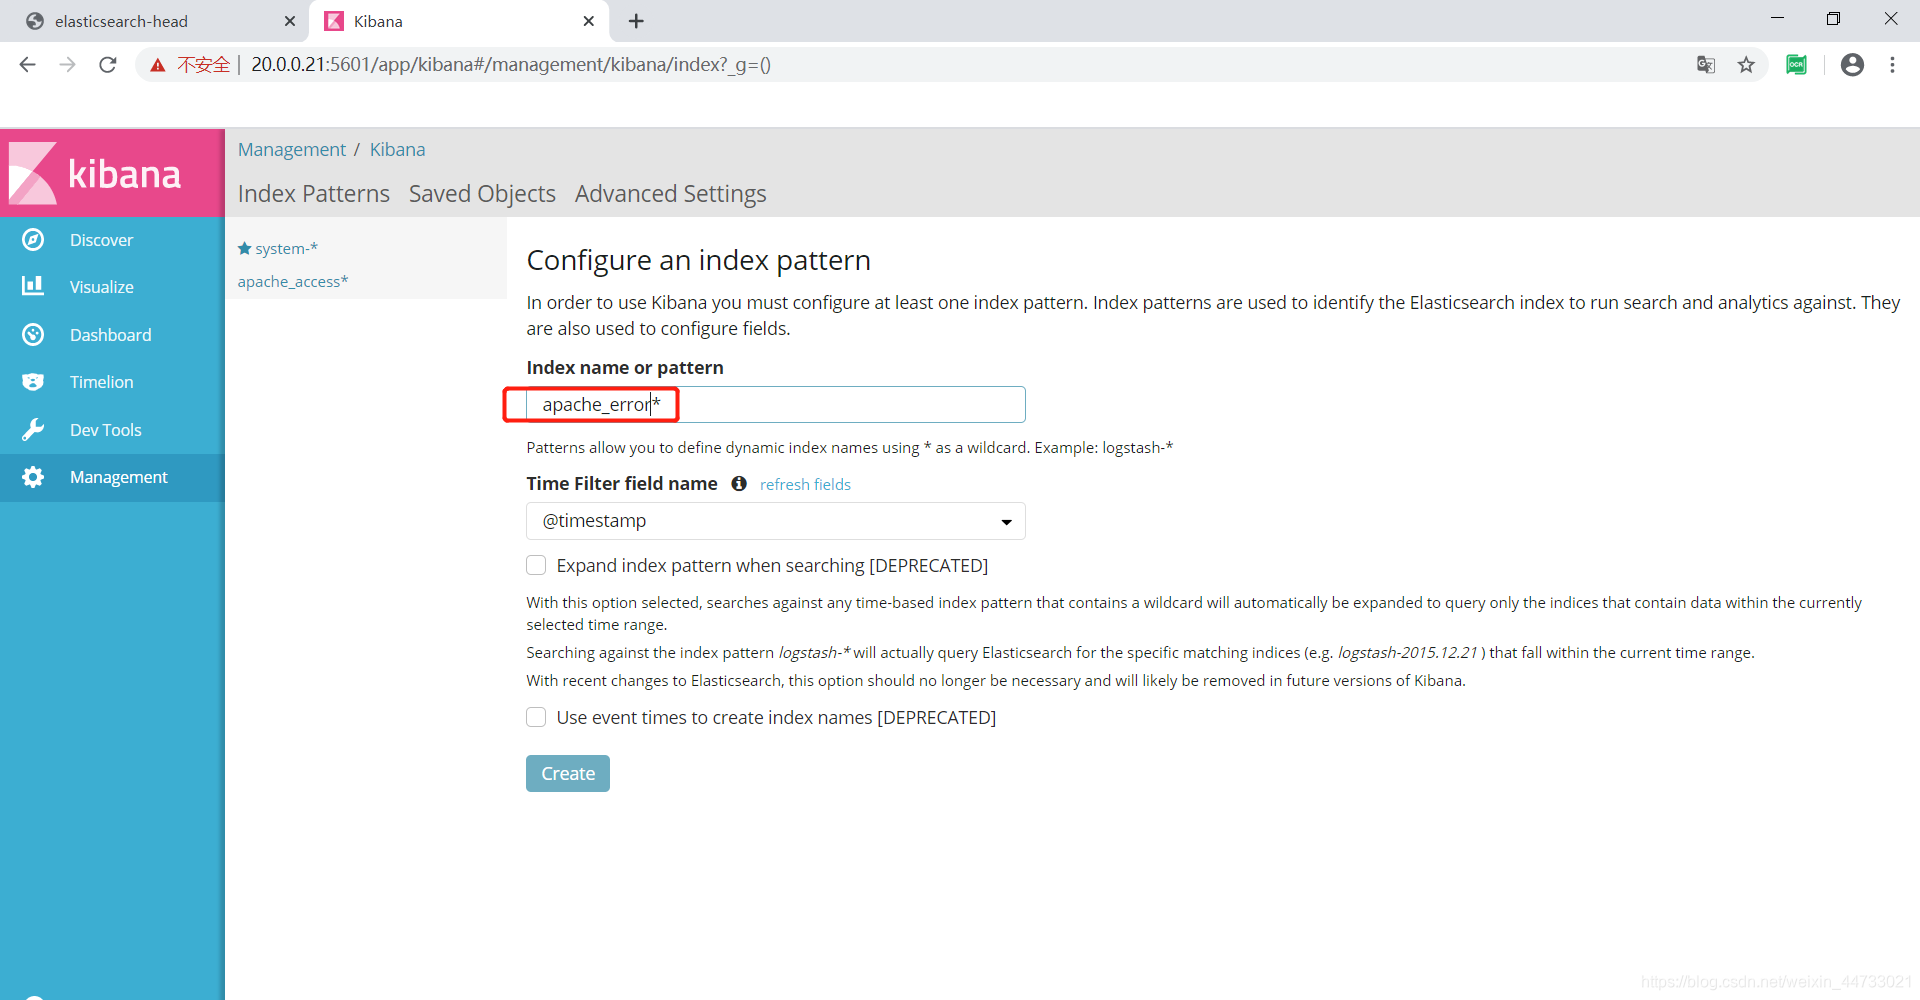The height and width of the screenshot is (1000, 1920).
Task: Open the Advanced Settings tab
Action: pyautogui.click(x=671, y=194)
